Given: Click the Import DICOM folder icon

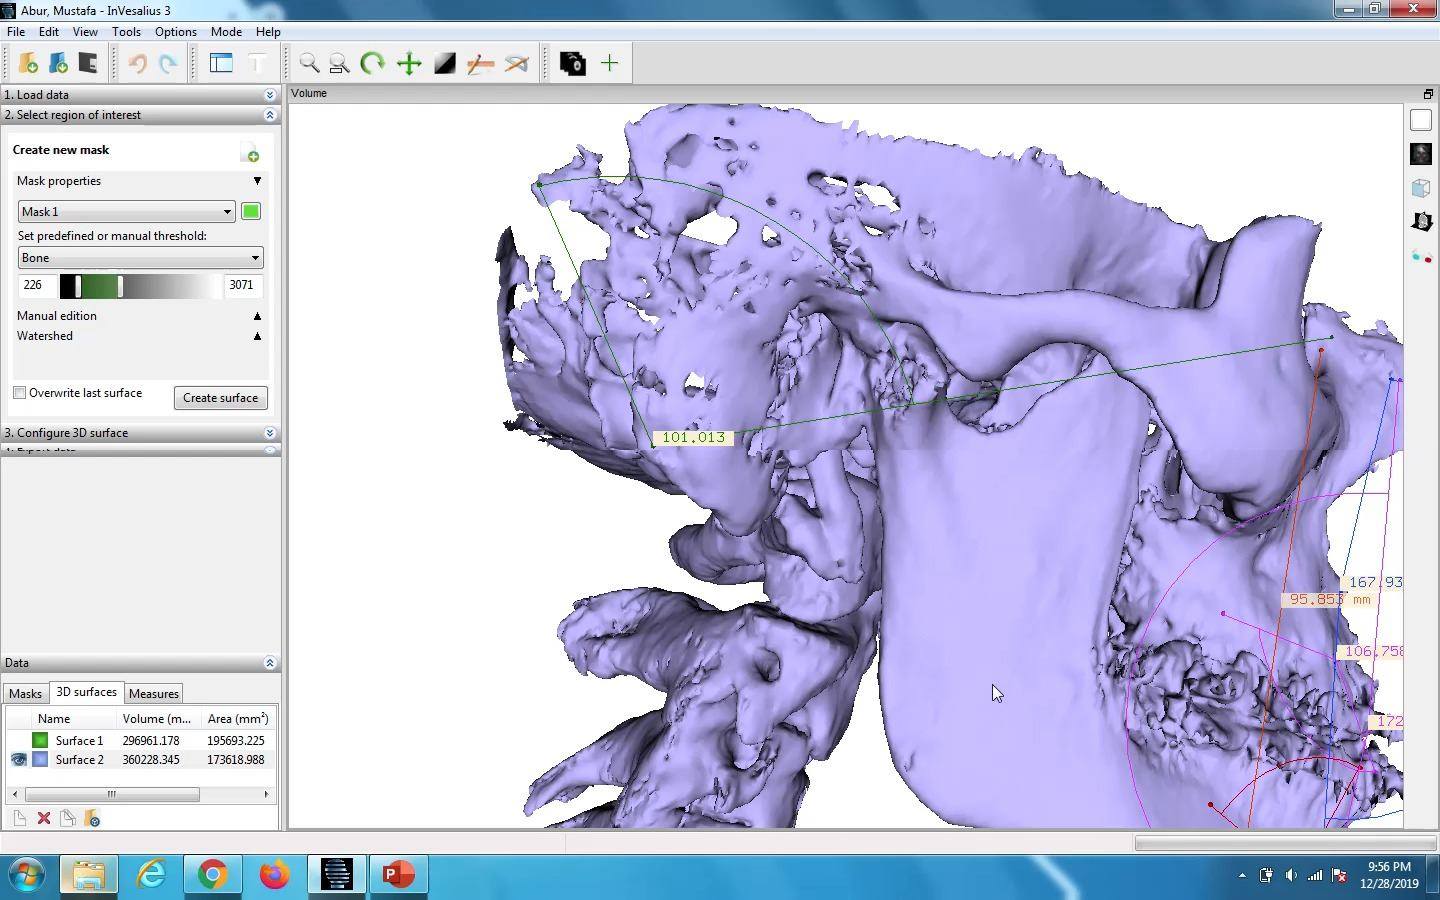Looking at the screenshot, I should tap(28, 64).
